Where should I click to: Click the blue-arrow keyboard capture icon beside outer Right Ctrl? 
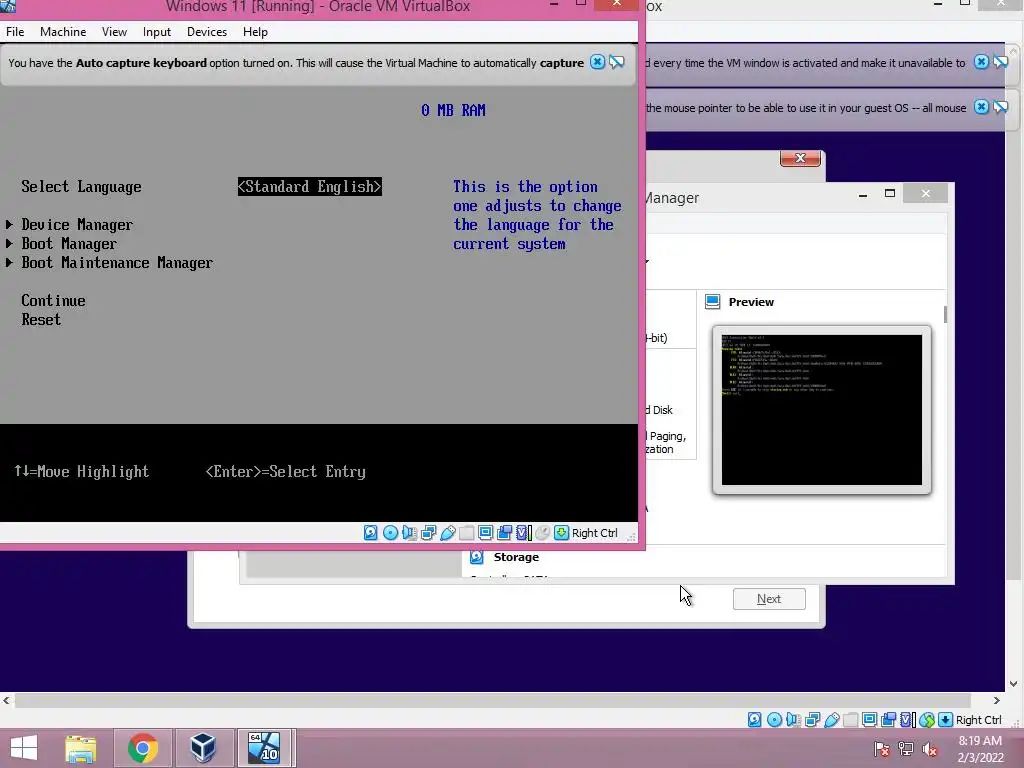pyautogui.click(x=945, y=720)
